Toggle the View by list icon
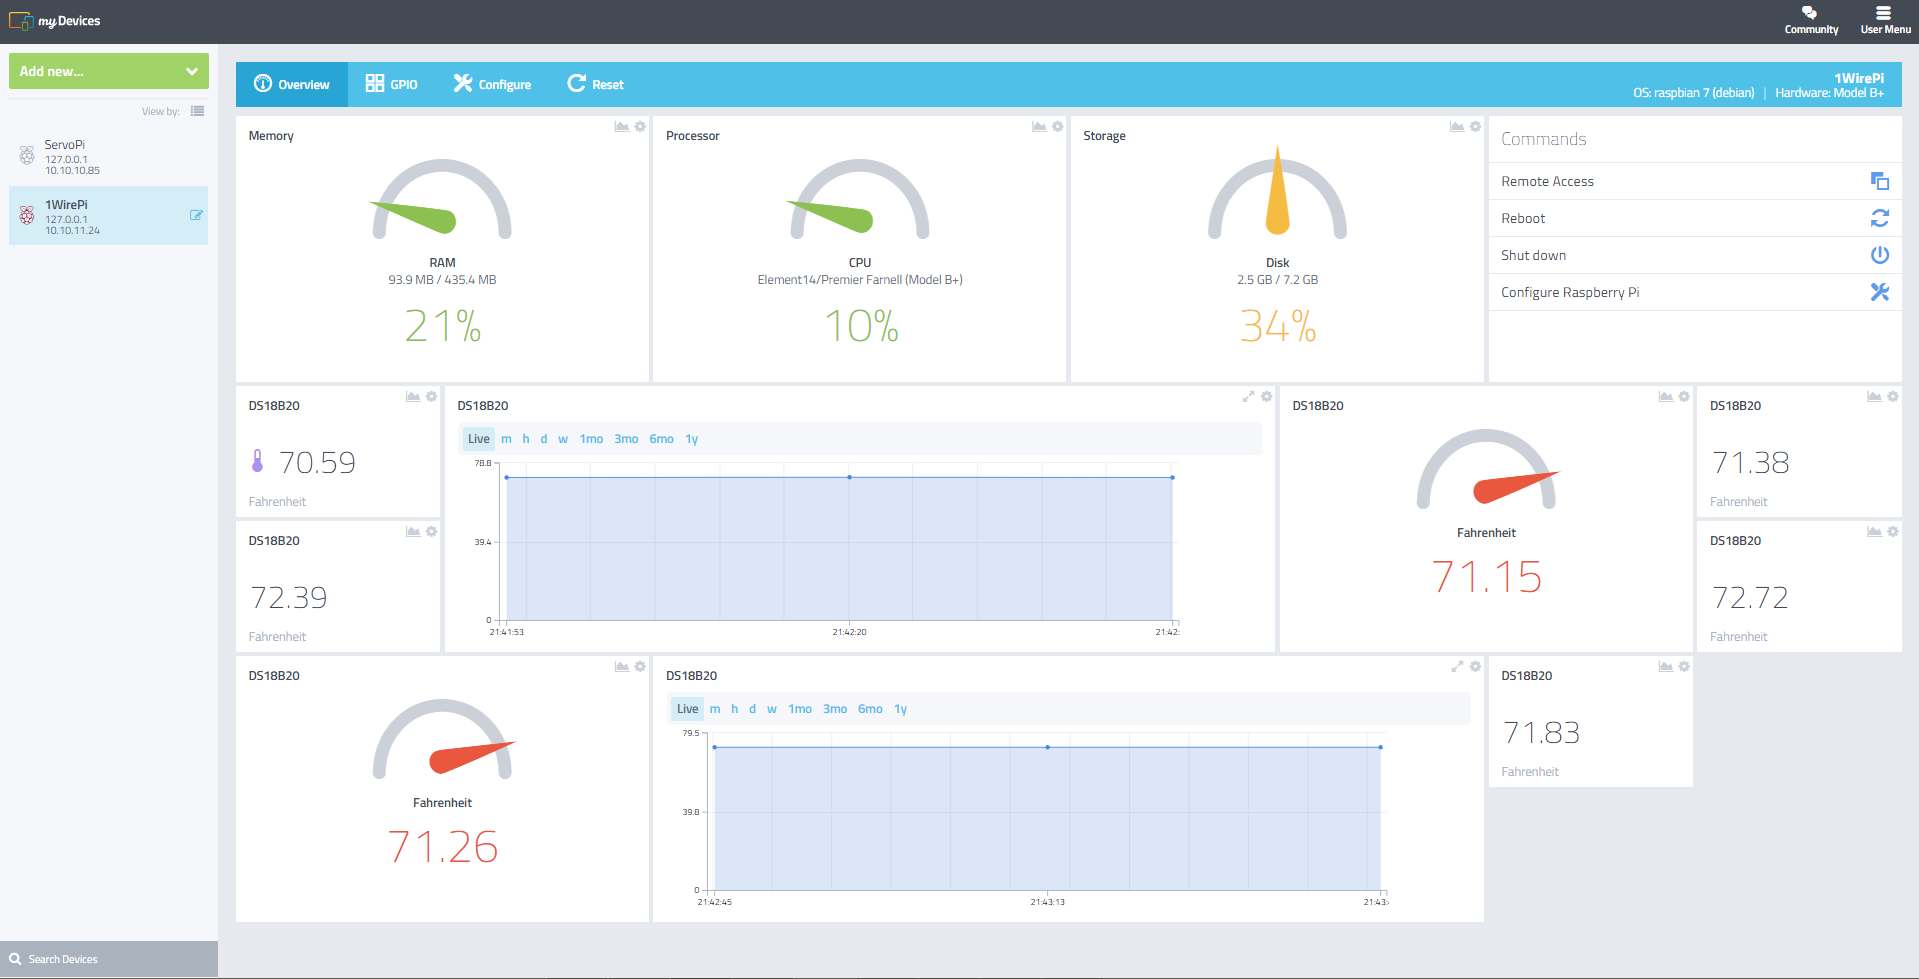 click(x=197, y=111)
